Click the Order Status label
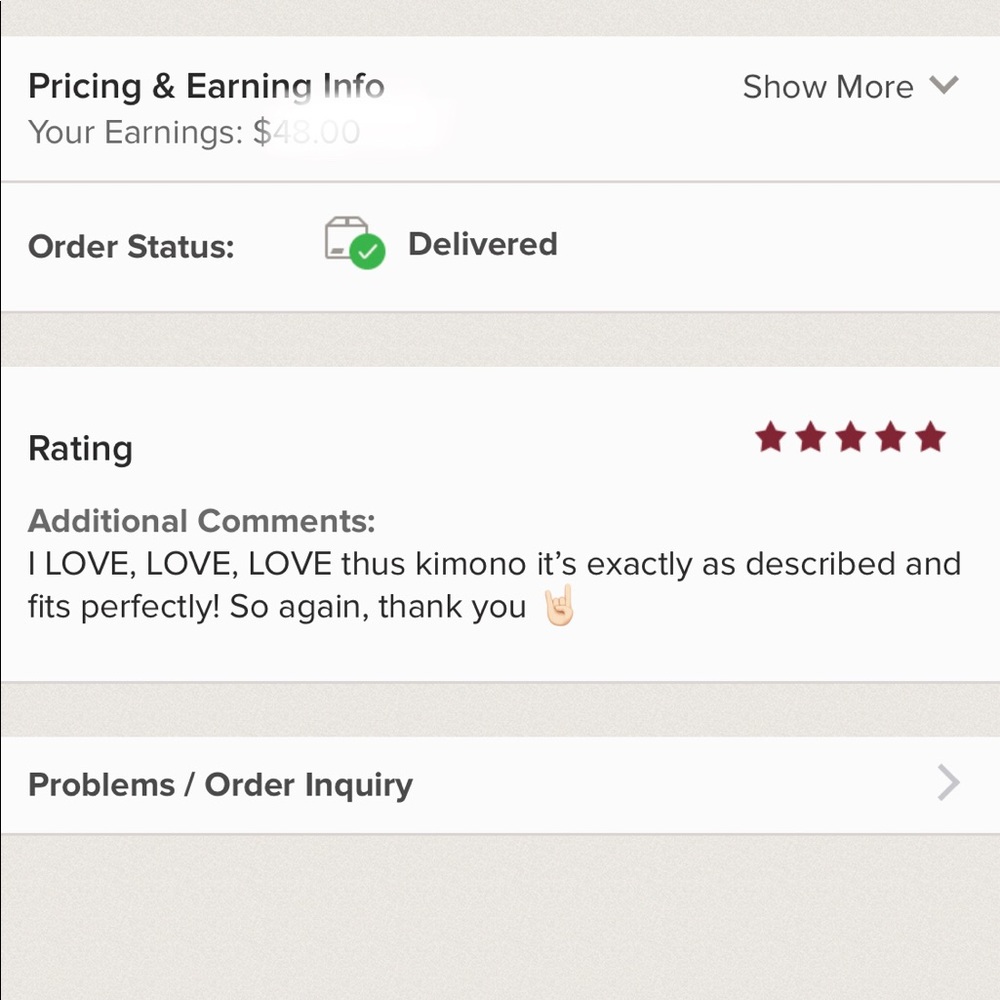The width and height of the screenshot is (1000, 1000). 131,246
